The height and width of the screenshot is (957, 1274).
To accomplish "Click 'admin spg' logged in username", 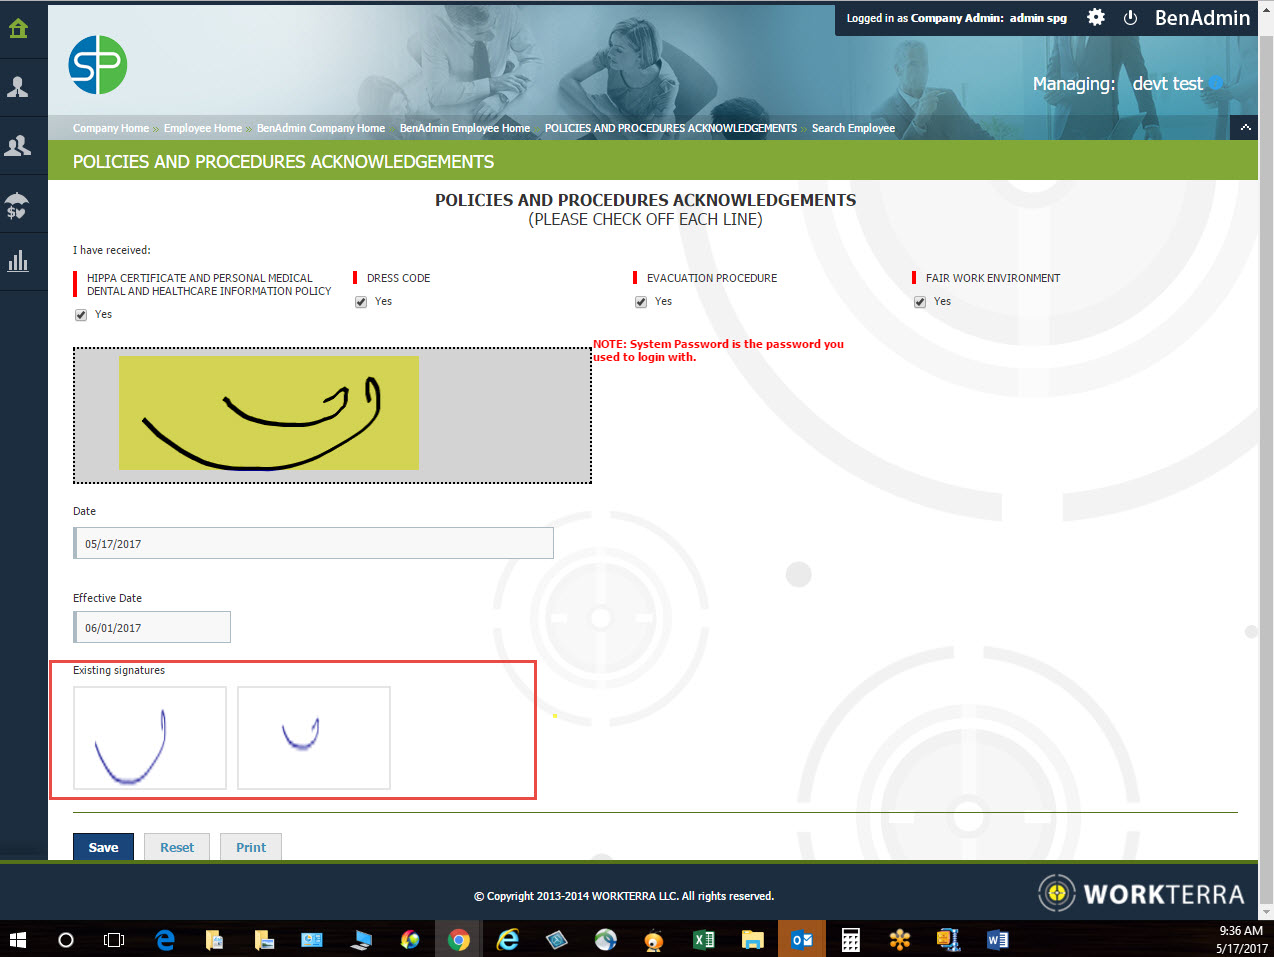I will (x=1038, y=18).
